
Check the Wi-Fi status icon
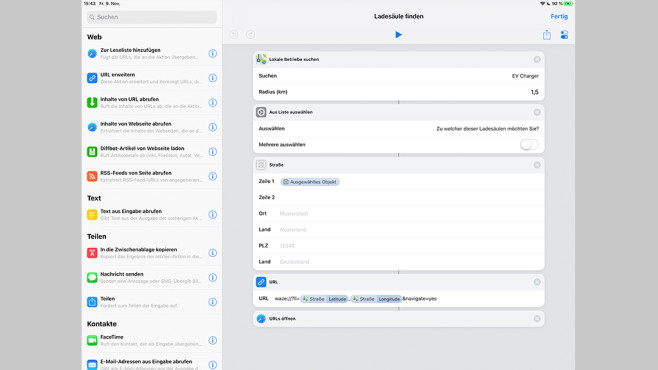pyautogui.click(x=542, y=3)
